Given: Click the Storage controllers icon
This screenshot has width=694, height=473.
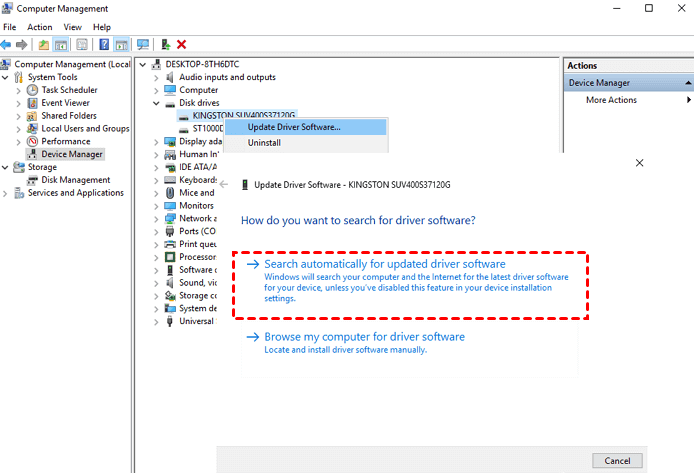Looking at the screenshot, I should tap(170, 296).
